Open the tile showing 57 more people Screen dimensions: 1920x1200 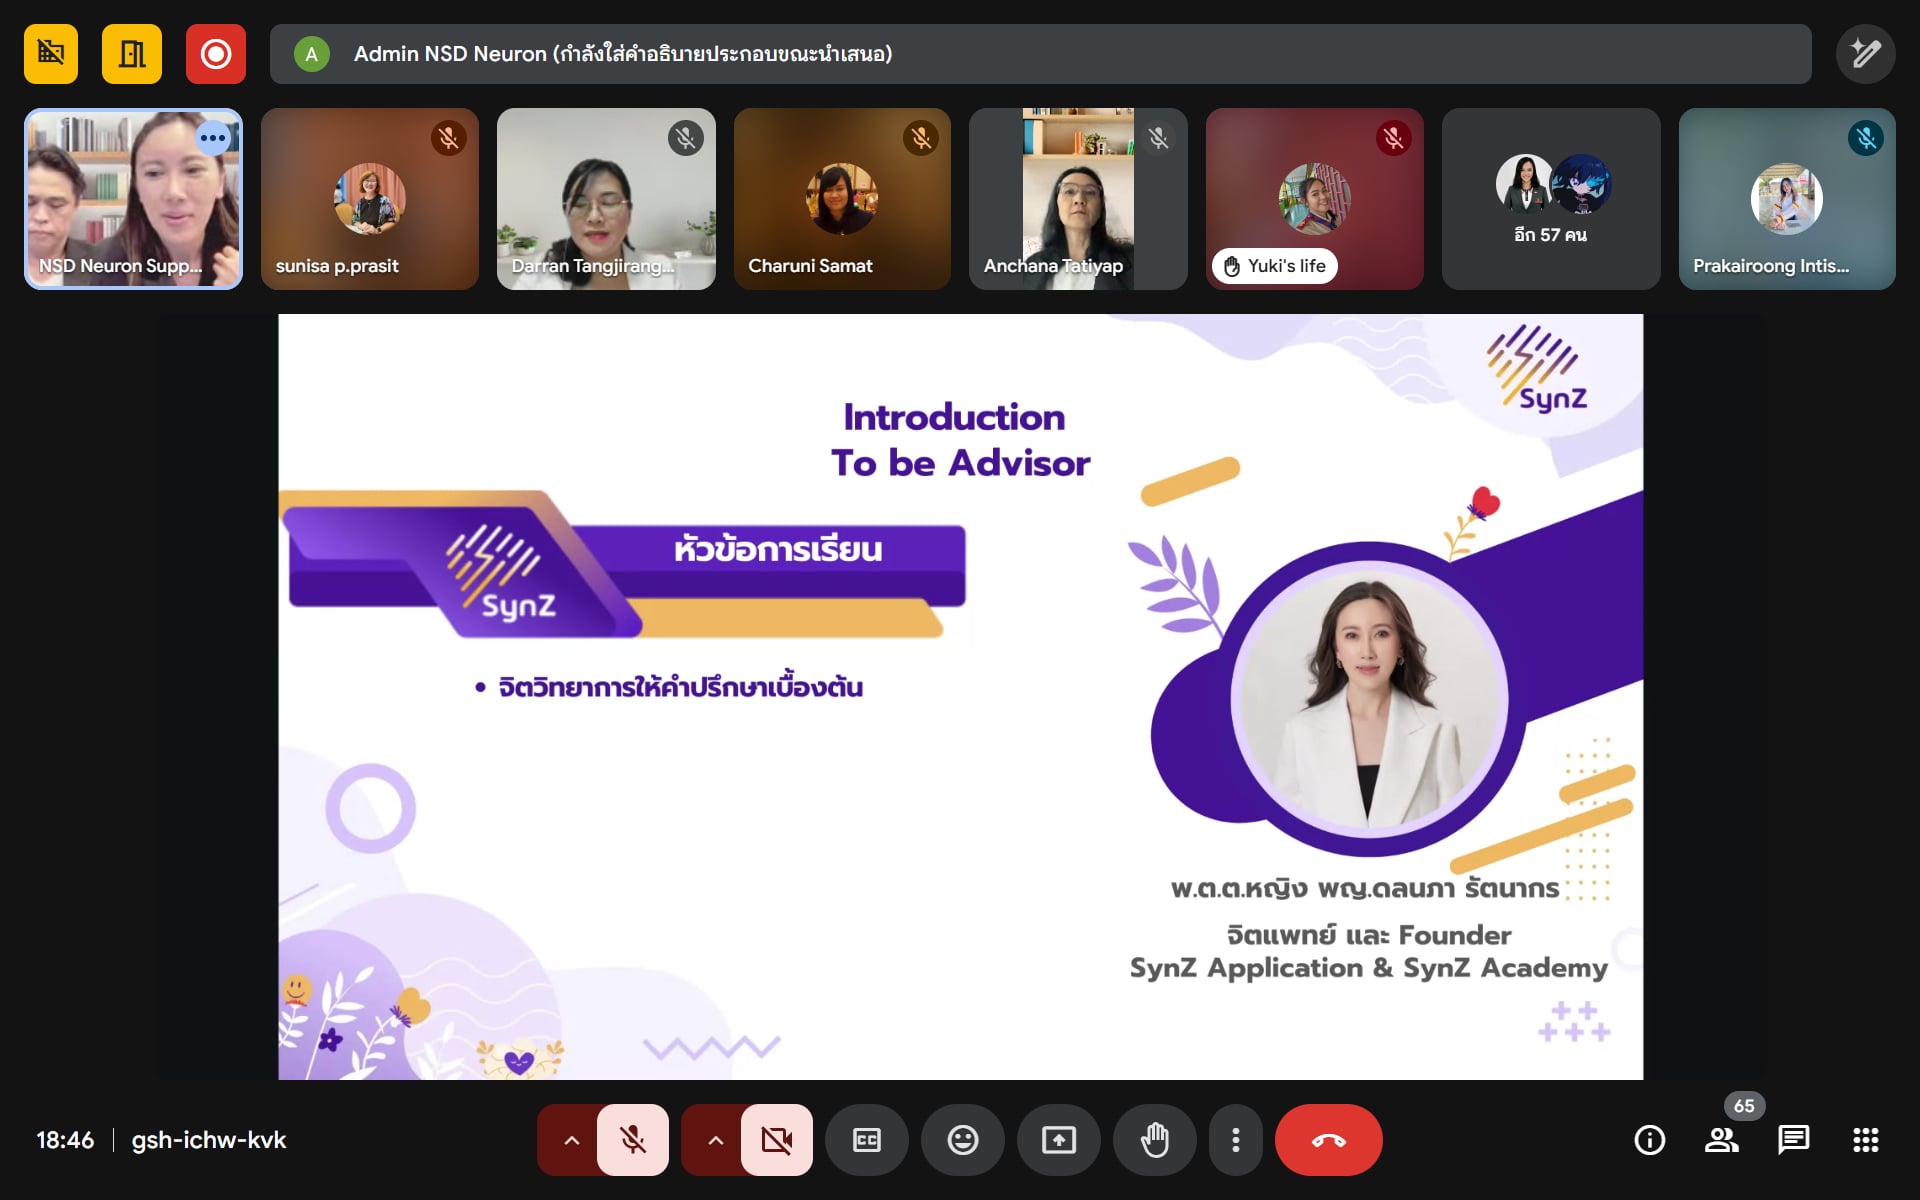[1551, 199]
